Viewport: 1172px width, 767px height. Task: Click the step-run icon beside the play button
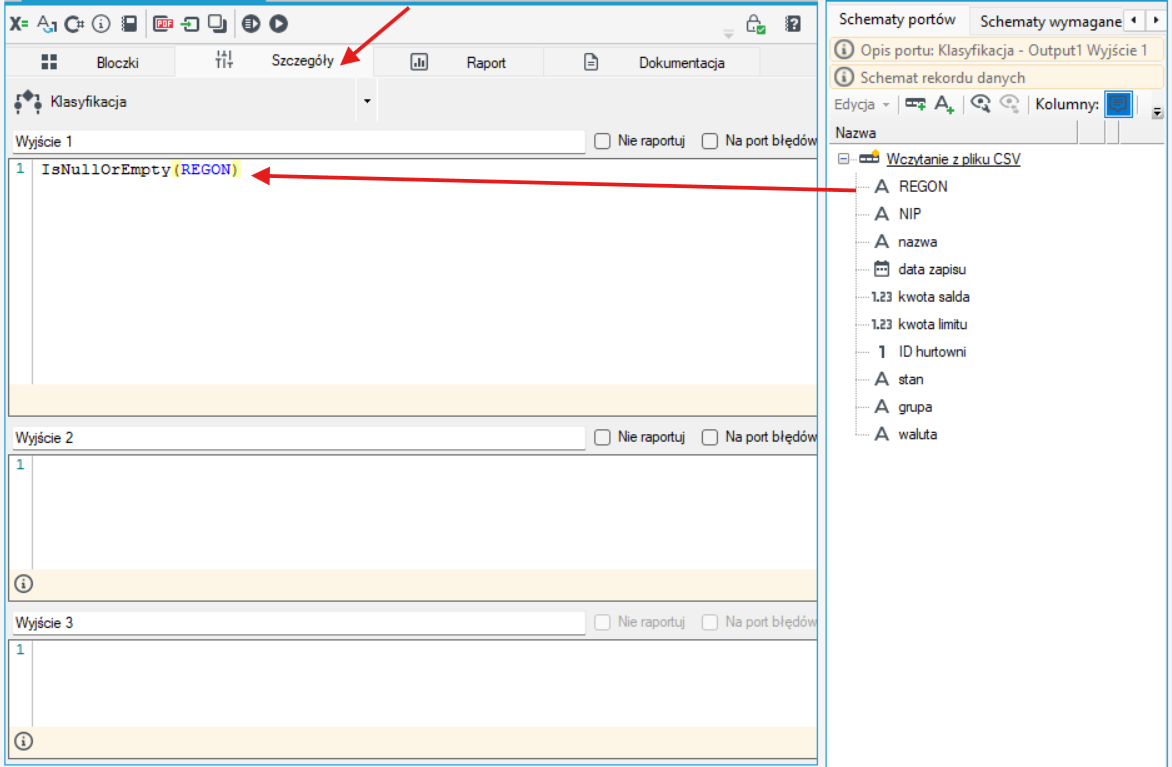251,24
